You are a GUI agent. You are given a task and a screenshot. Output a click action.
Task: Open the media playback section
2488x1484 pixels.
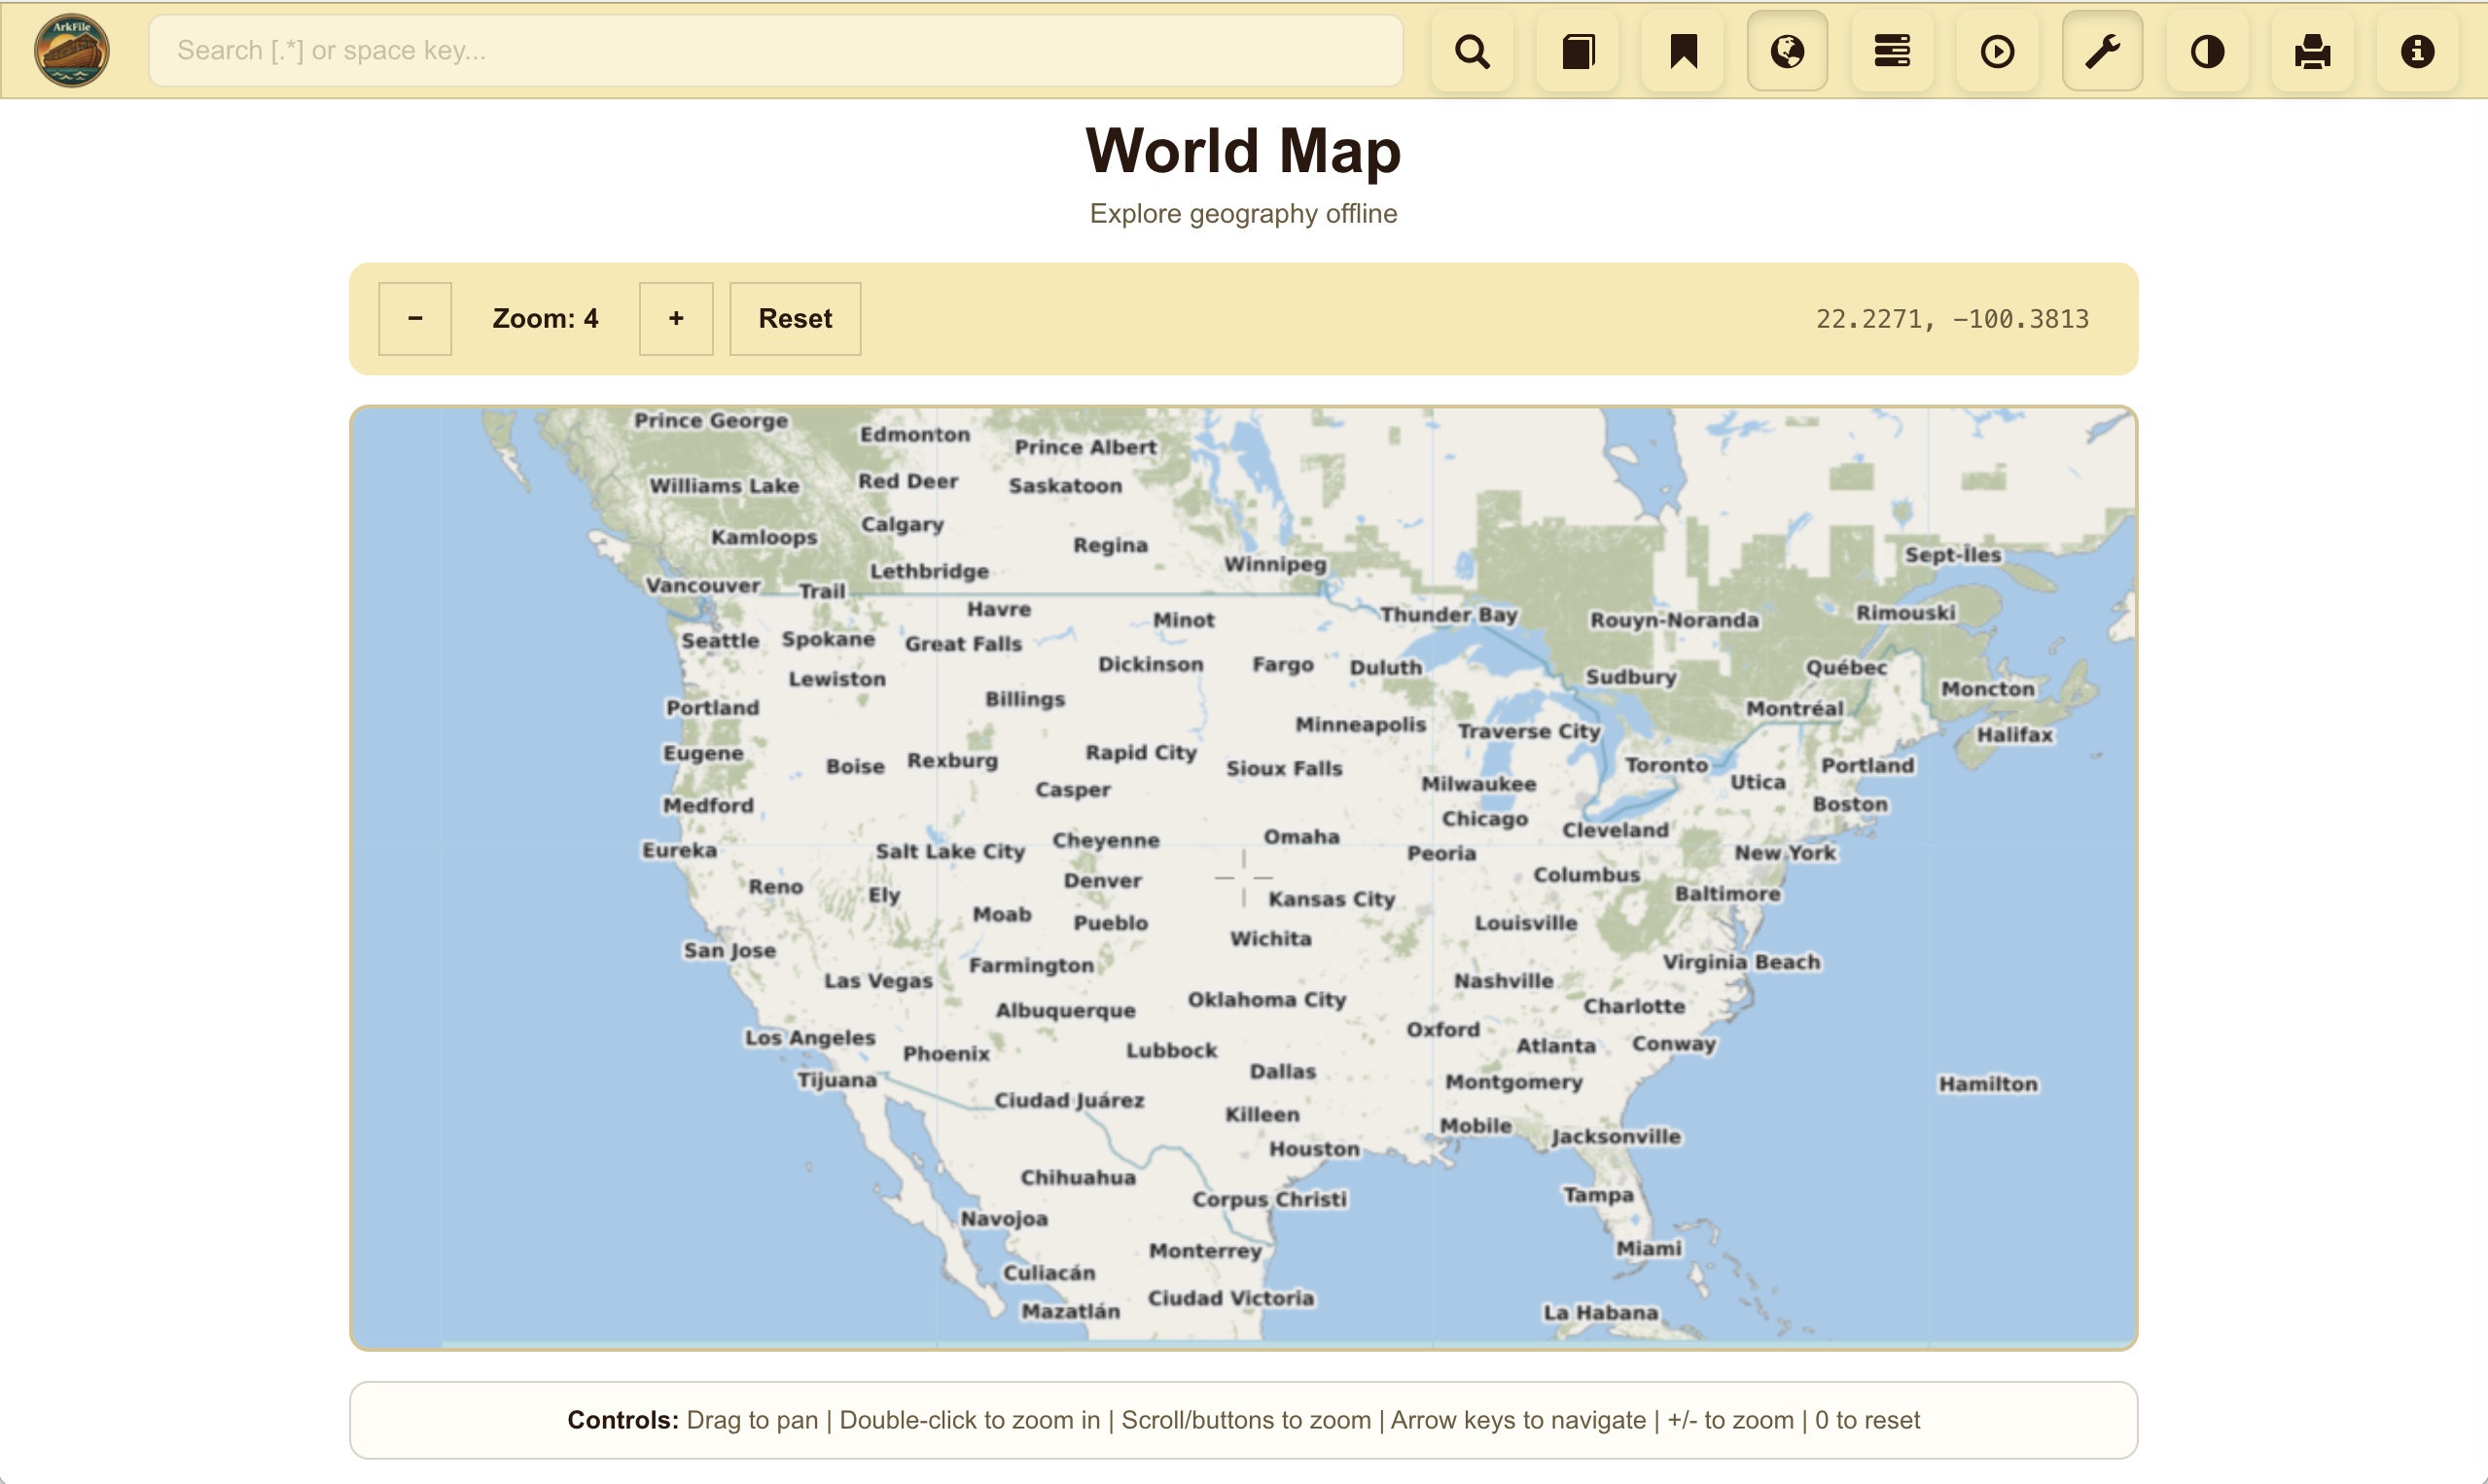point(1998,50)
